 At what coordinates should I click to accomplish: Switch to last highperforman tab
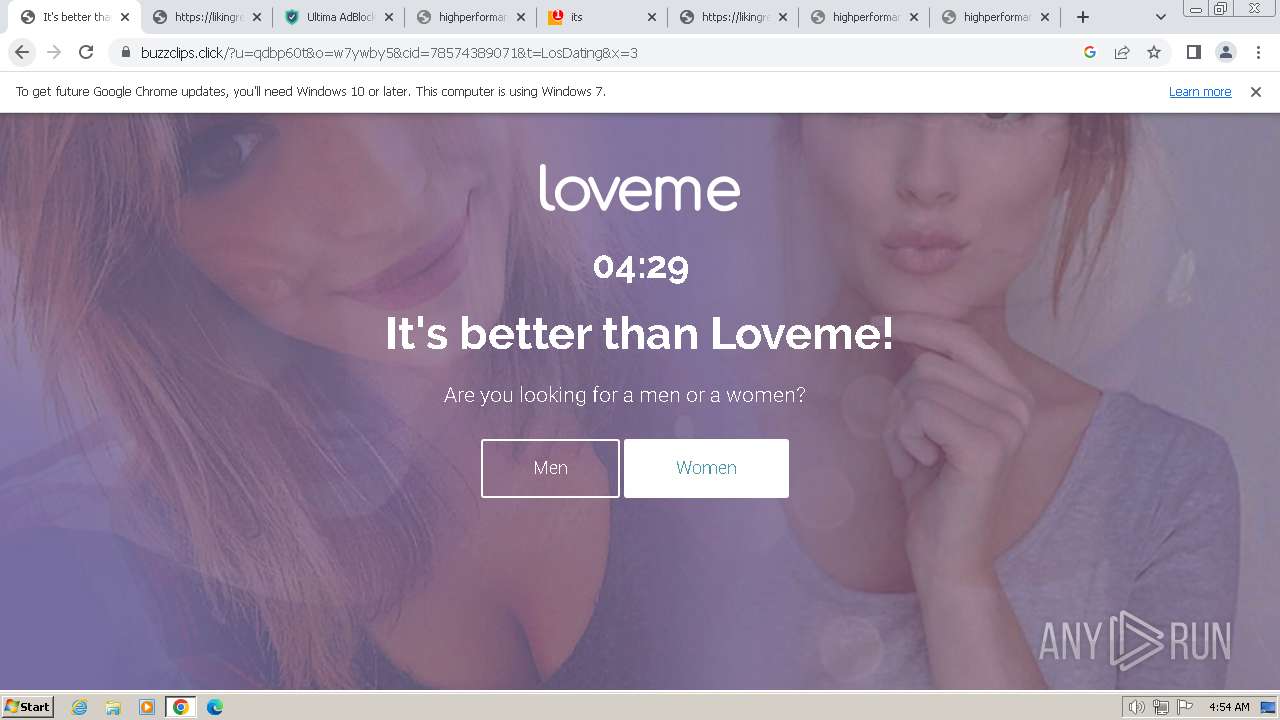click(x=997, y=17)
